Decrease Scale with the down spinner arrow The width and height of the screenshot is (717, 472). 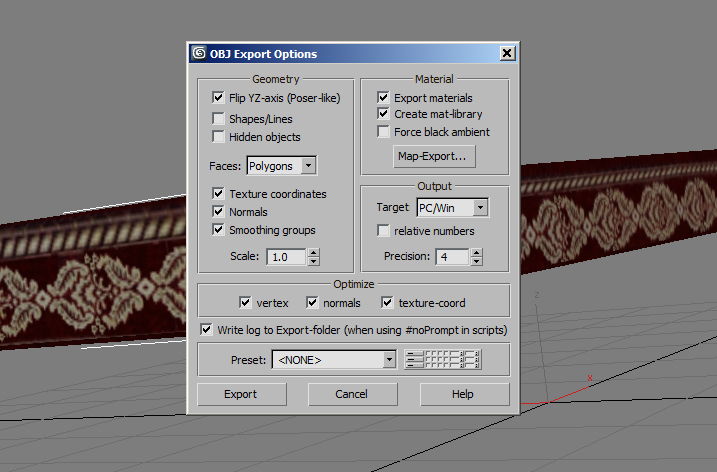pos(314,262)
